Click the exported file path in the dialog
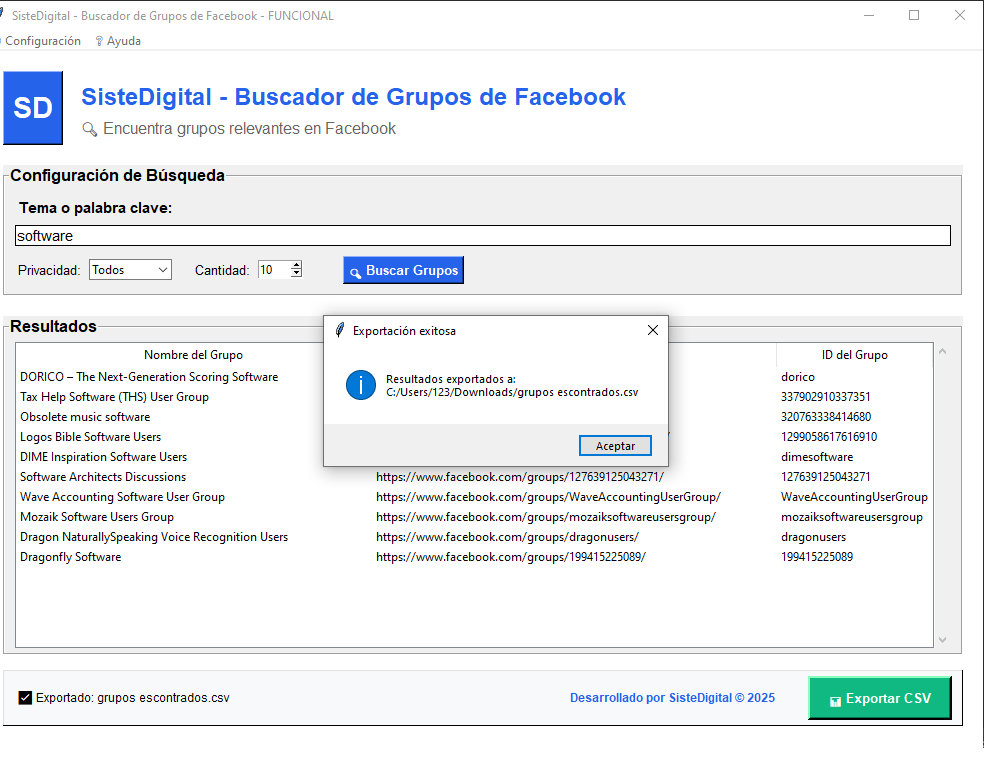 click(x=512, y=392)
